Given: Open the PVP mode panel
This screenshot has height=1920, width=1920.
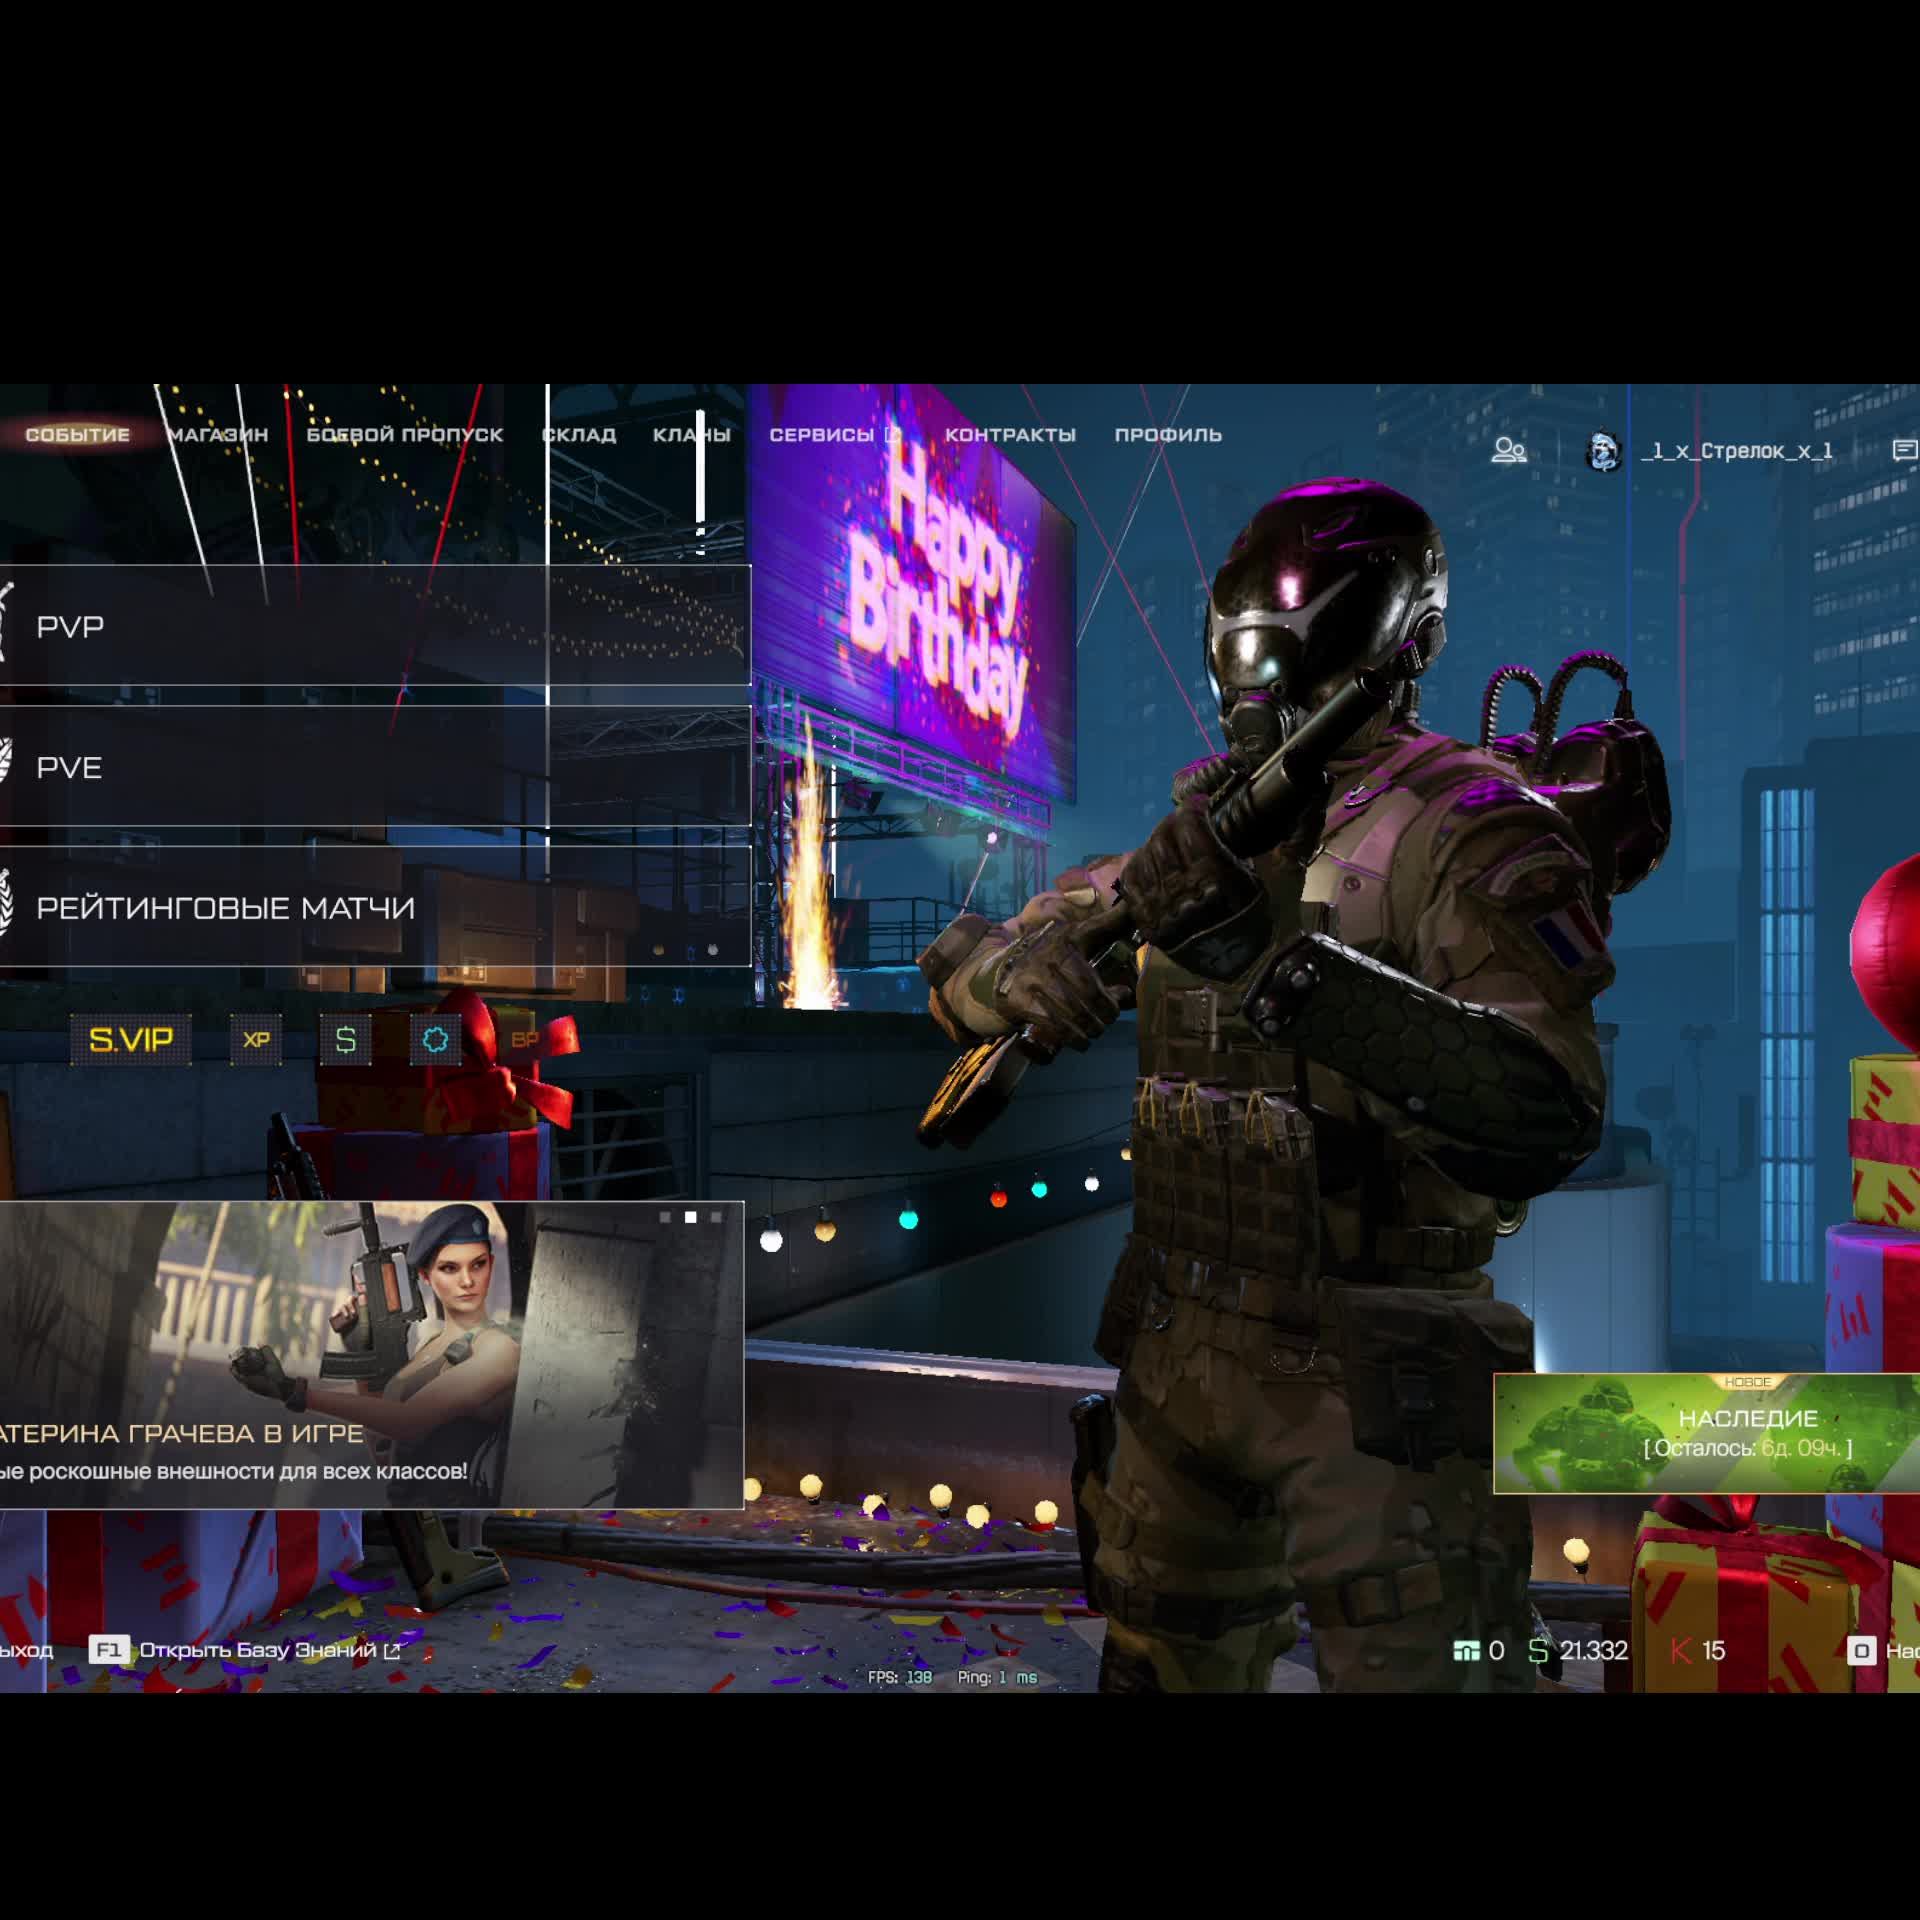Looking at the screenshot, I should (375, 626).
